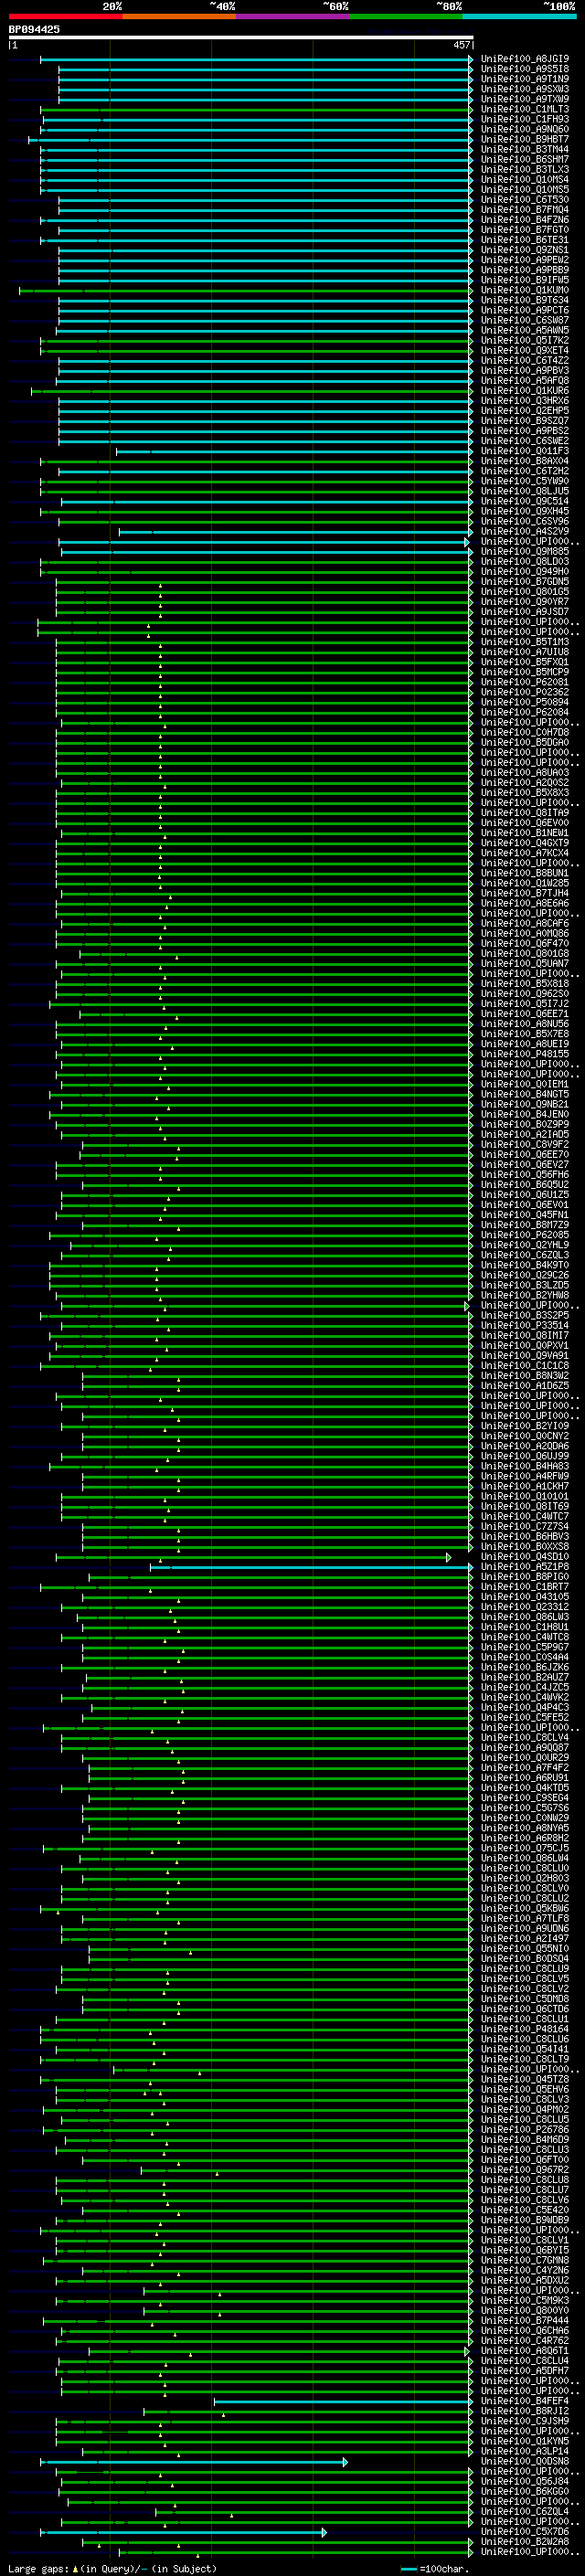Click hit label UniRef100_C1FH93

(x=525, y=119)
